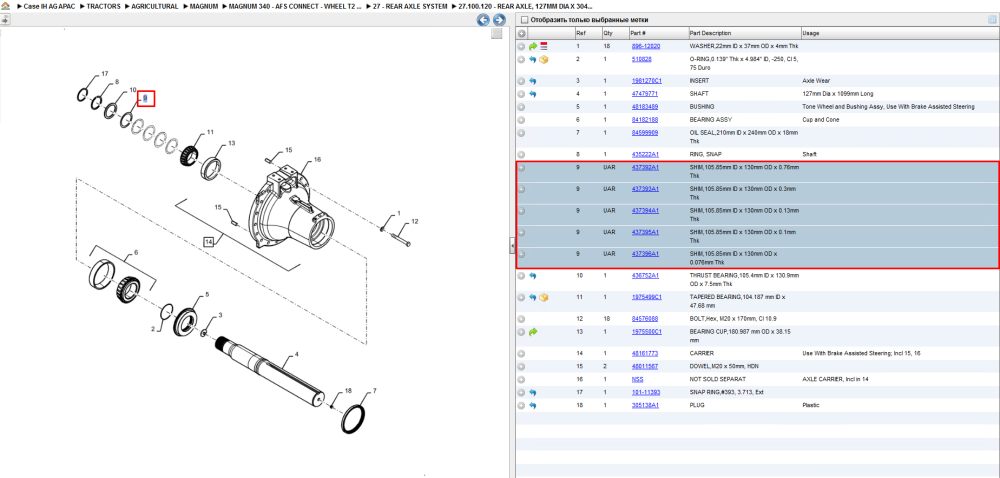Viewport: 1000px width, 478px height.
Task: Click the add-all plus icon in table header
Action: 522,33
